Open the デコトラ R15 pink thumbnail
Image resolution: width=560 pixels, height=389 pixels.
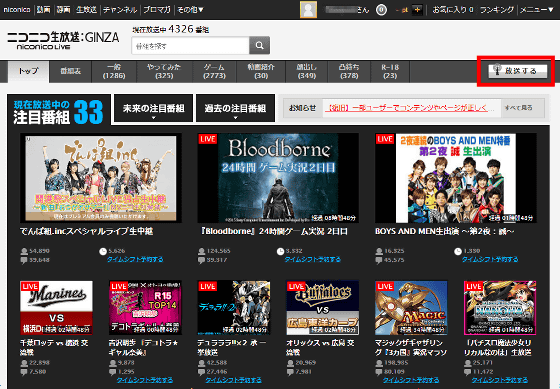(x=145, y=308)
